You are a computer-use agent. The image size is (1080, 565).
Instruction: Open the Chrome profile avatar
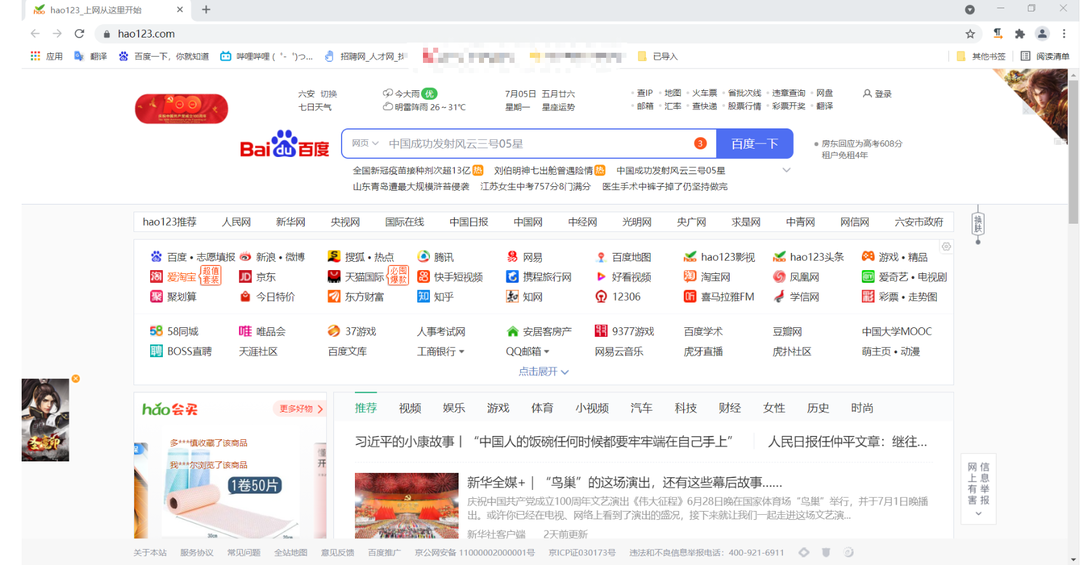[1042, 34]
